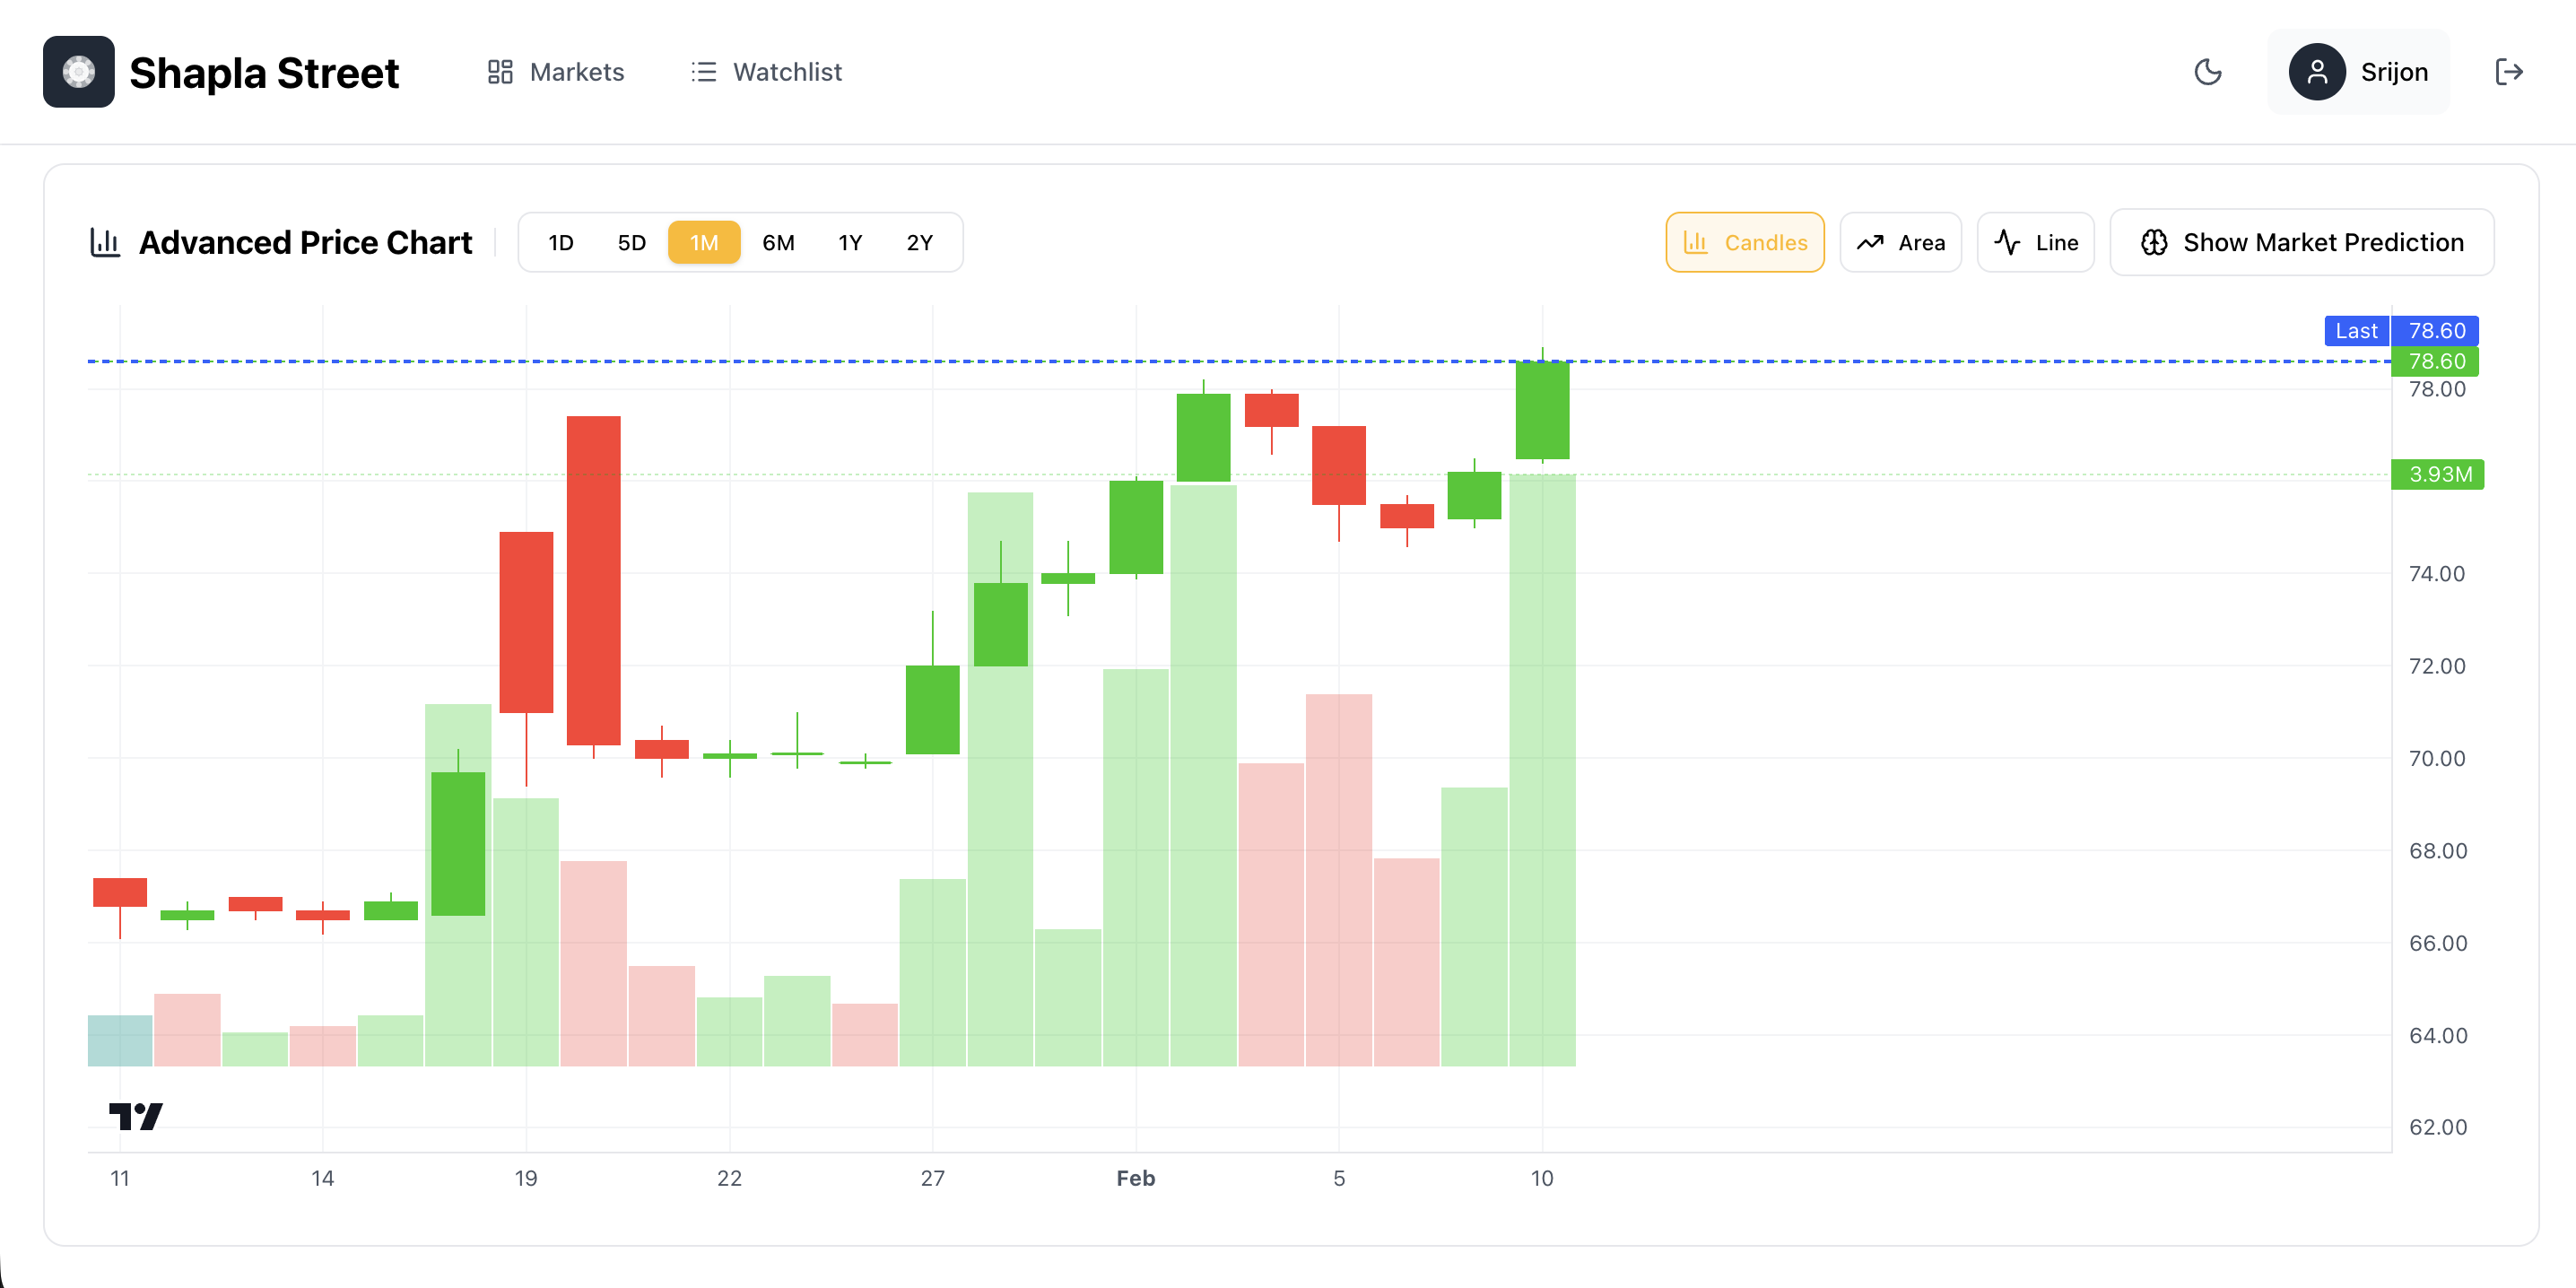Screen dimensions: 2576x1288
Task: Click the TradingView logo on the chart
Action: pyautogui.click(x=135, y=1116)
